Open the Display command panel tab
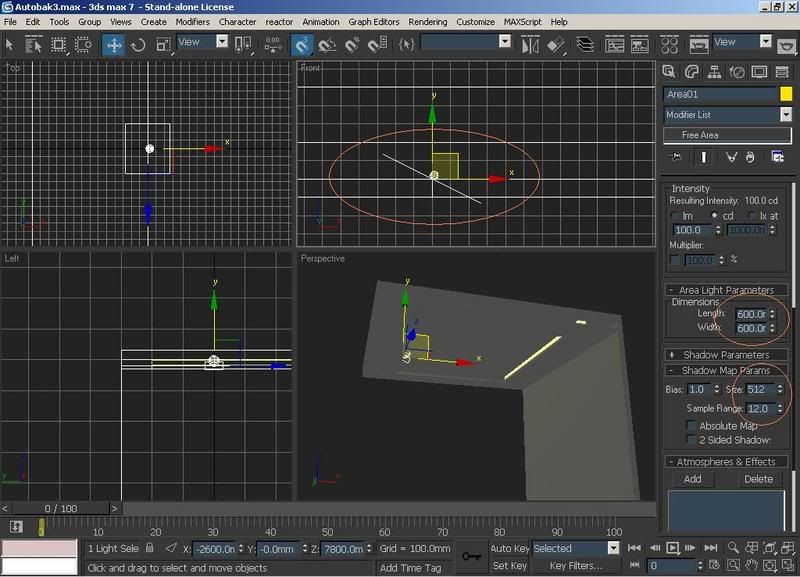This screenshot has height=577, width=800. point(760,72)
